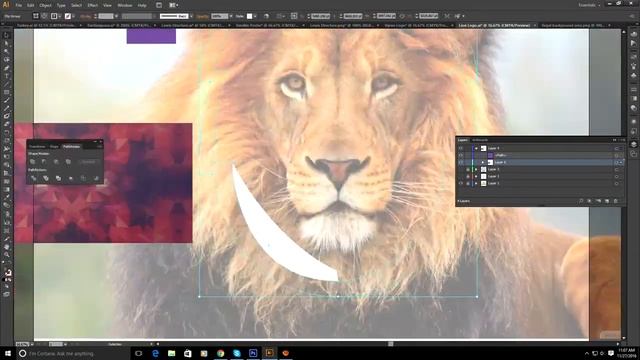
Task: Click the Merge pathfinder icon
Action: coord(58,178)
